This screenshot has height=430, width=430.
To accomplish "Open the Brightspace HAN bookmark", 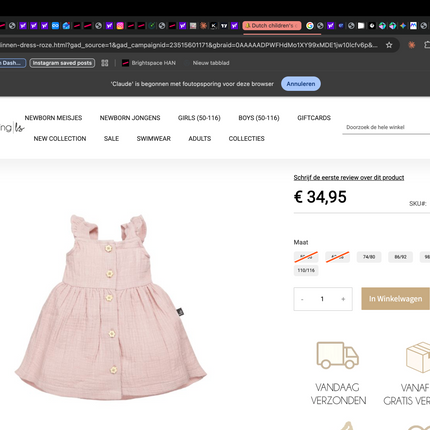I will (149, 63).
